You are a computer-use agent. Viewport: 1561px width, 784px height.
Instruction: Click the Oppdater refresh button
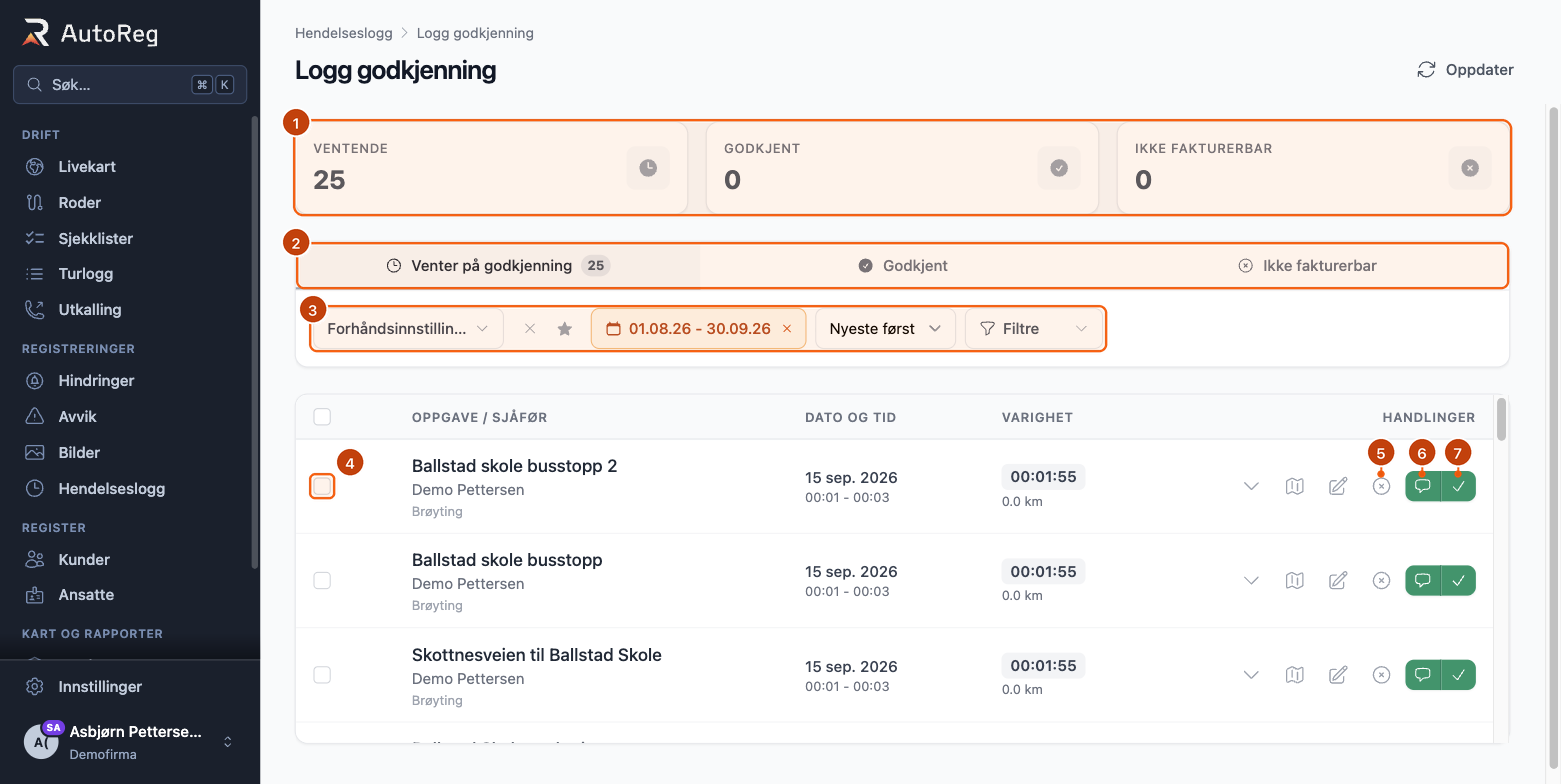[x=1465, y=70]
